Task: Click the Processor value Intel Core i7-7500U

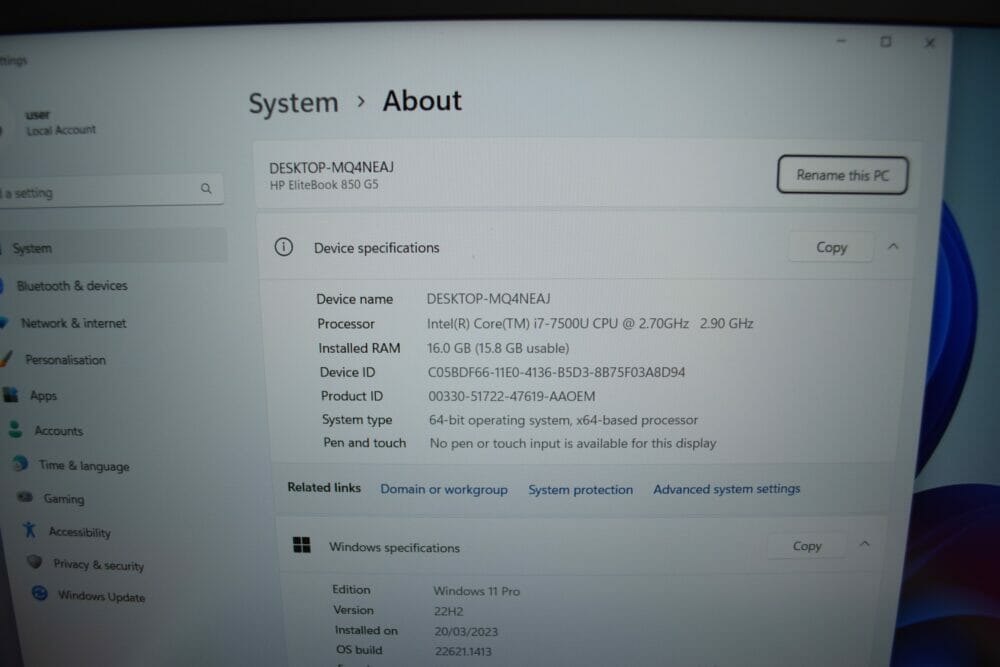Action: (590, 323)
